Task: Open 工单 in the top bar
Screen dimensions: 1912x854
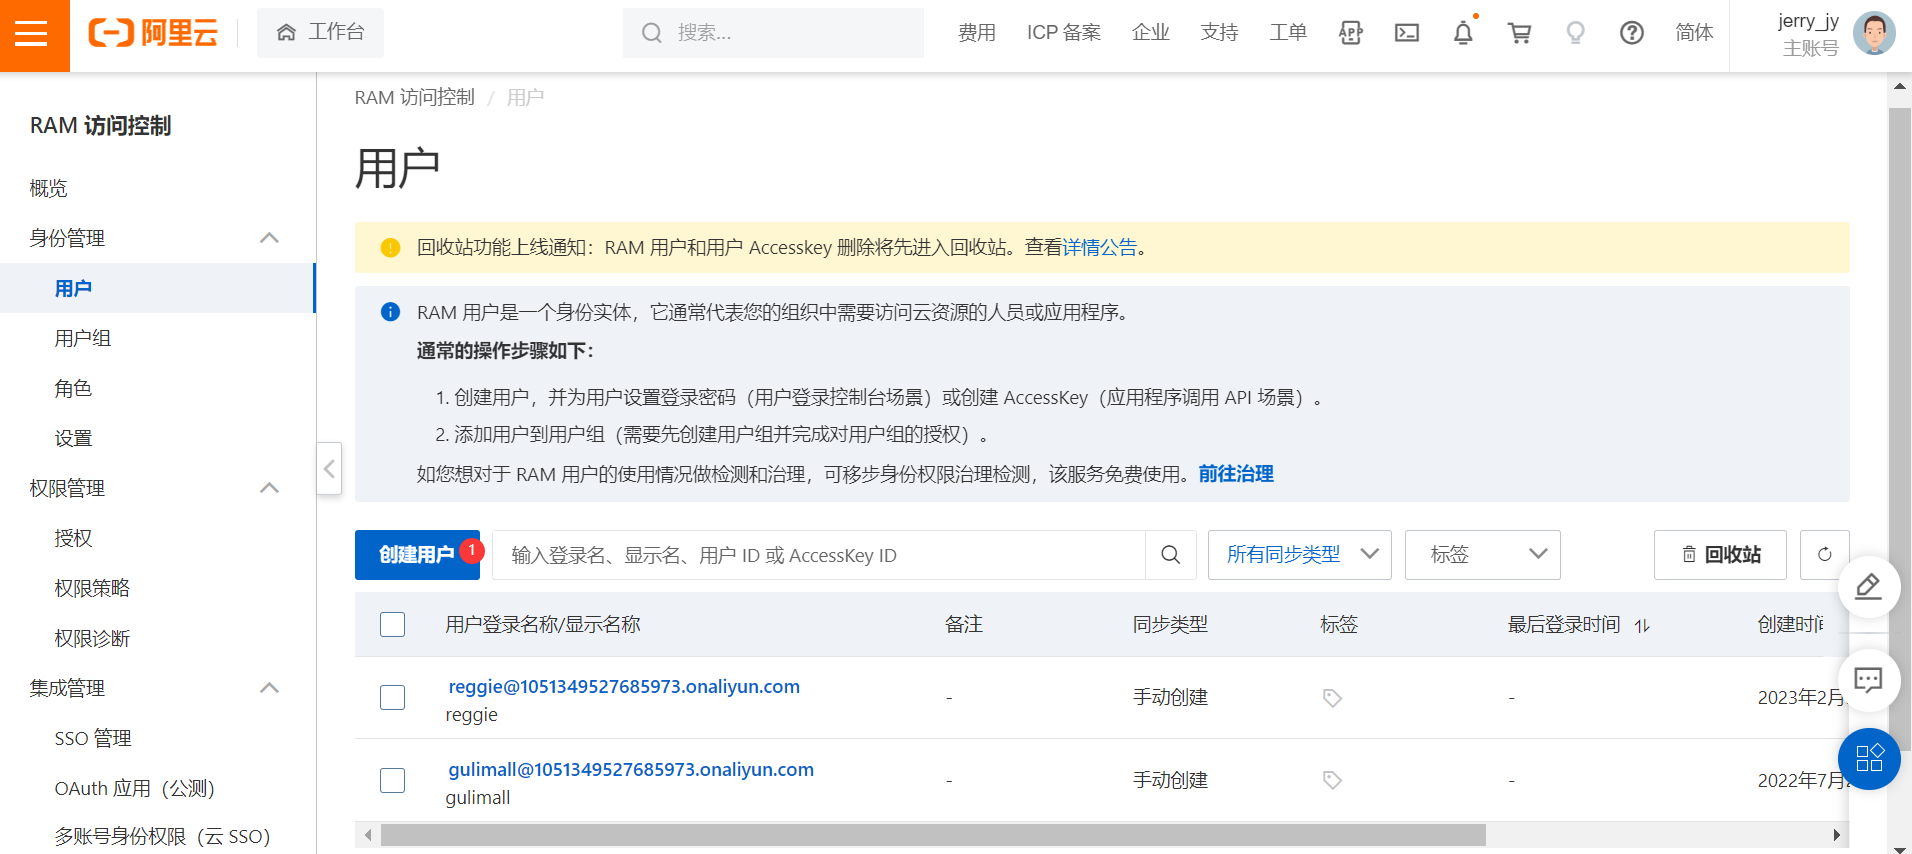Action: pos(1289,33)
